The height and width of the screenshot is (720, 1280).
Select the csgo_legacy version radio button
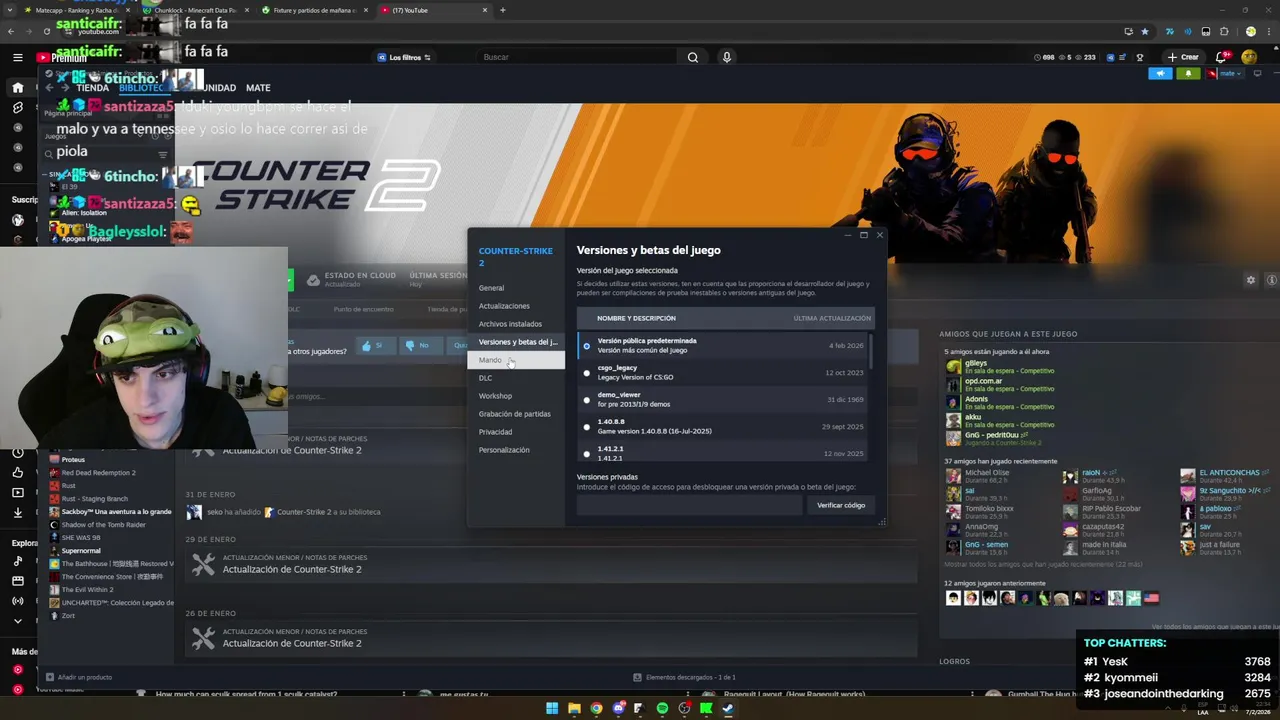coord(587,373)
